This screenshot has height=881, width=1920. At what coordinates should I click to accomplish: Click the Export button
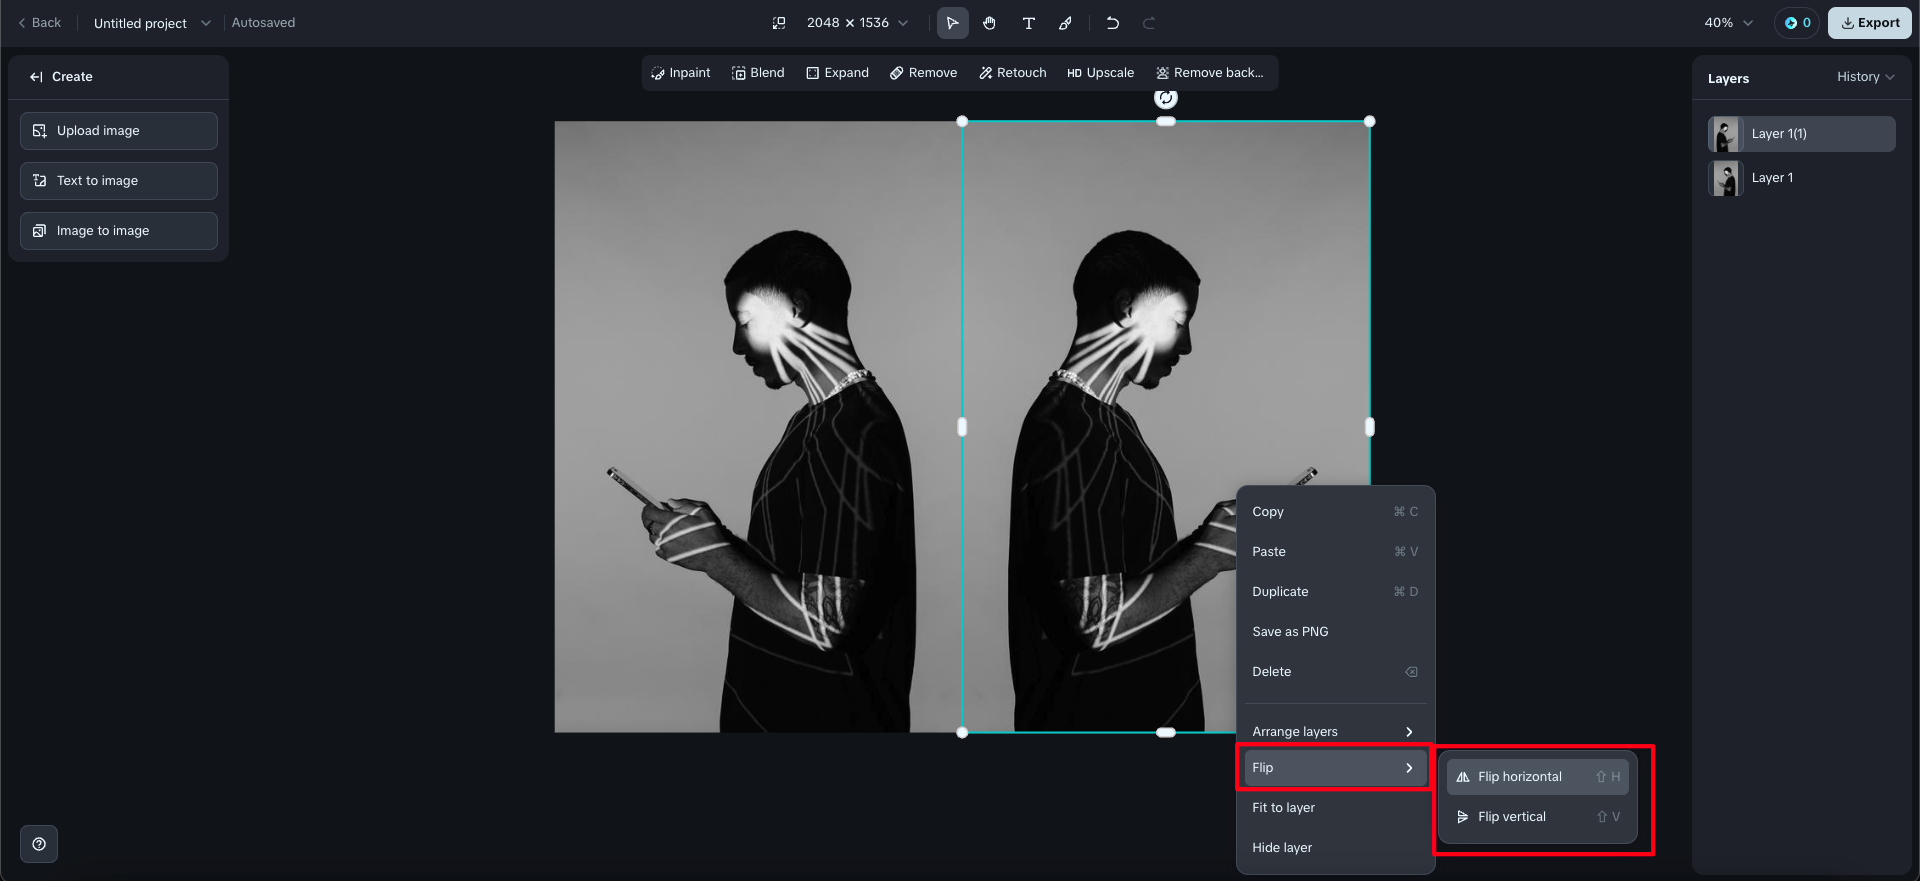coord(1869,23)
